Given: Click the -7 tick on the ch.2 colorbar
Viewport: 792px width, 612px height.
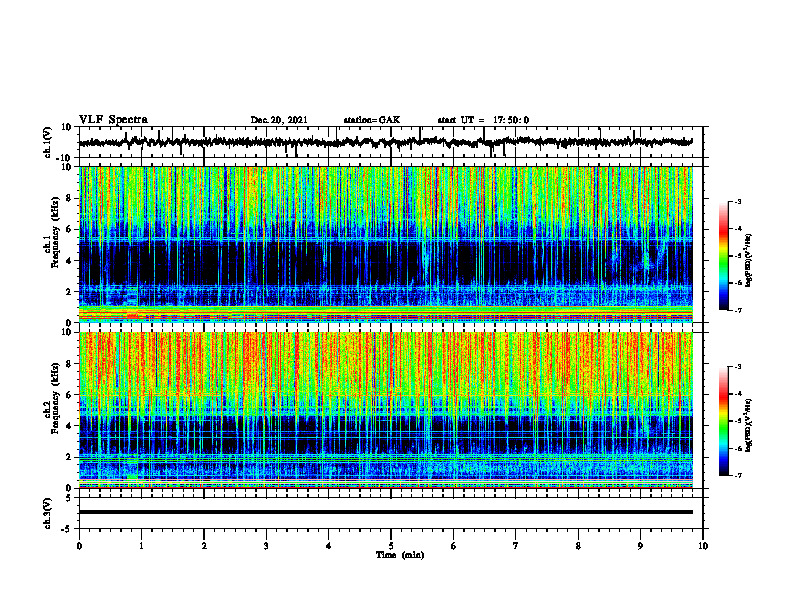Looking at the screenshot, I should tap(737, 475).
